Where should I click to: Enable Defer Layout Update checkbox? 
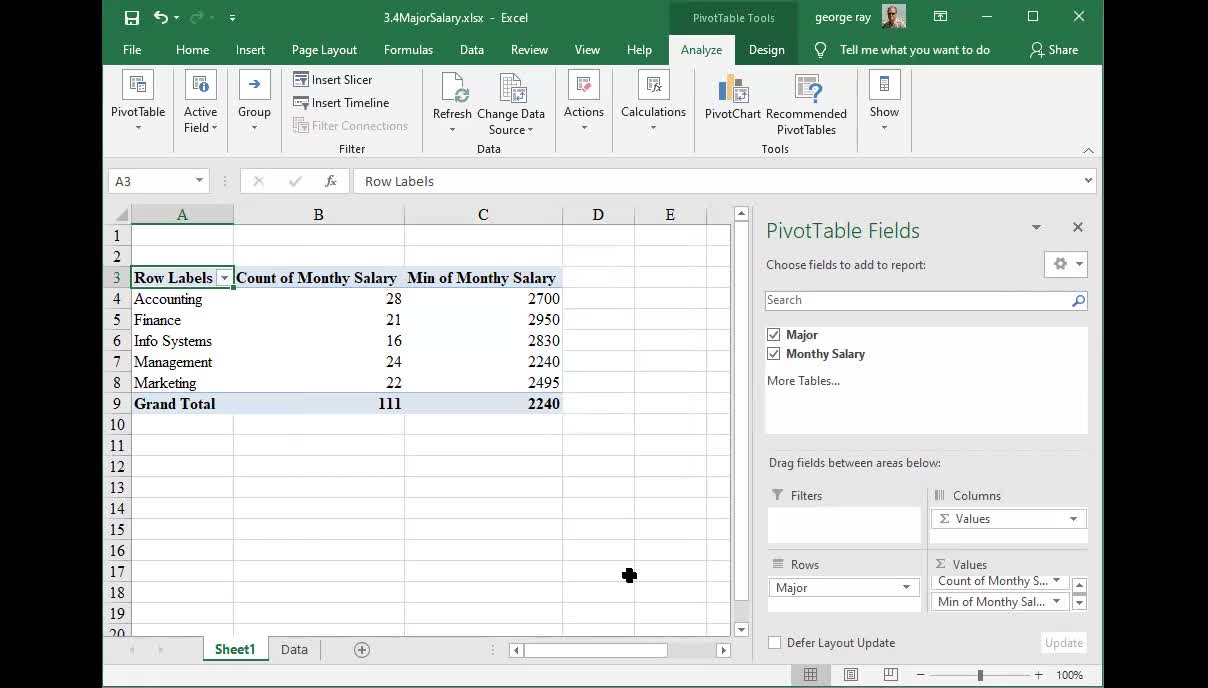coord(775,643)
